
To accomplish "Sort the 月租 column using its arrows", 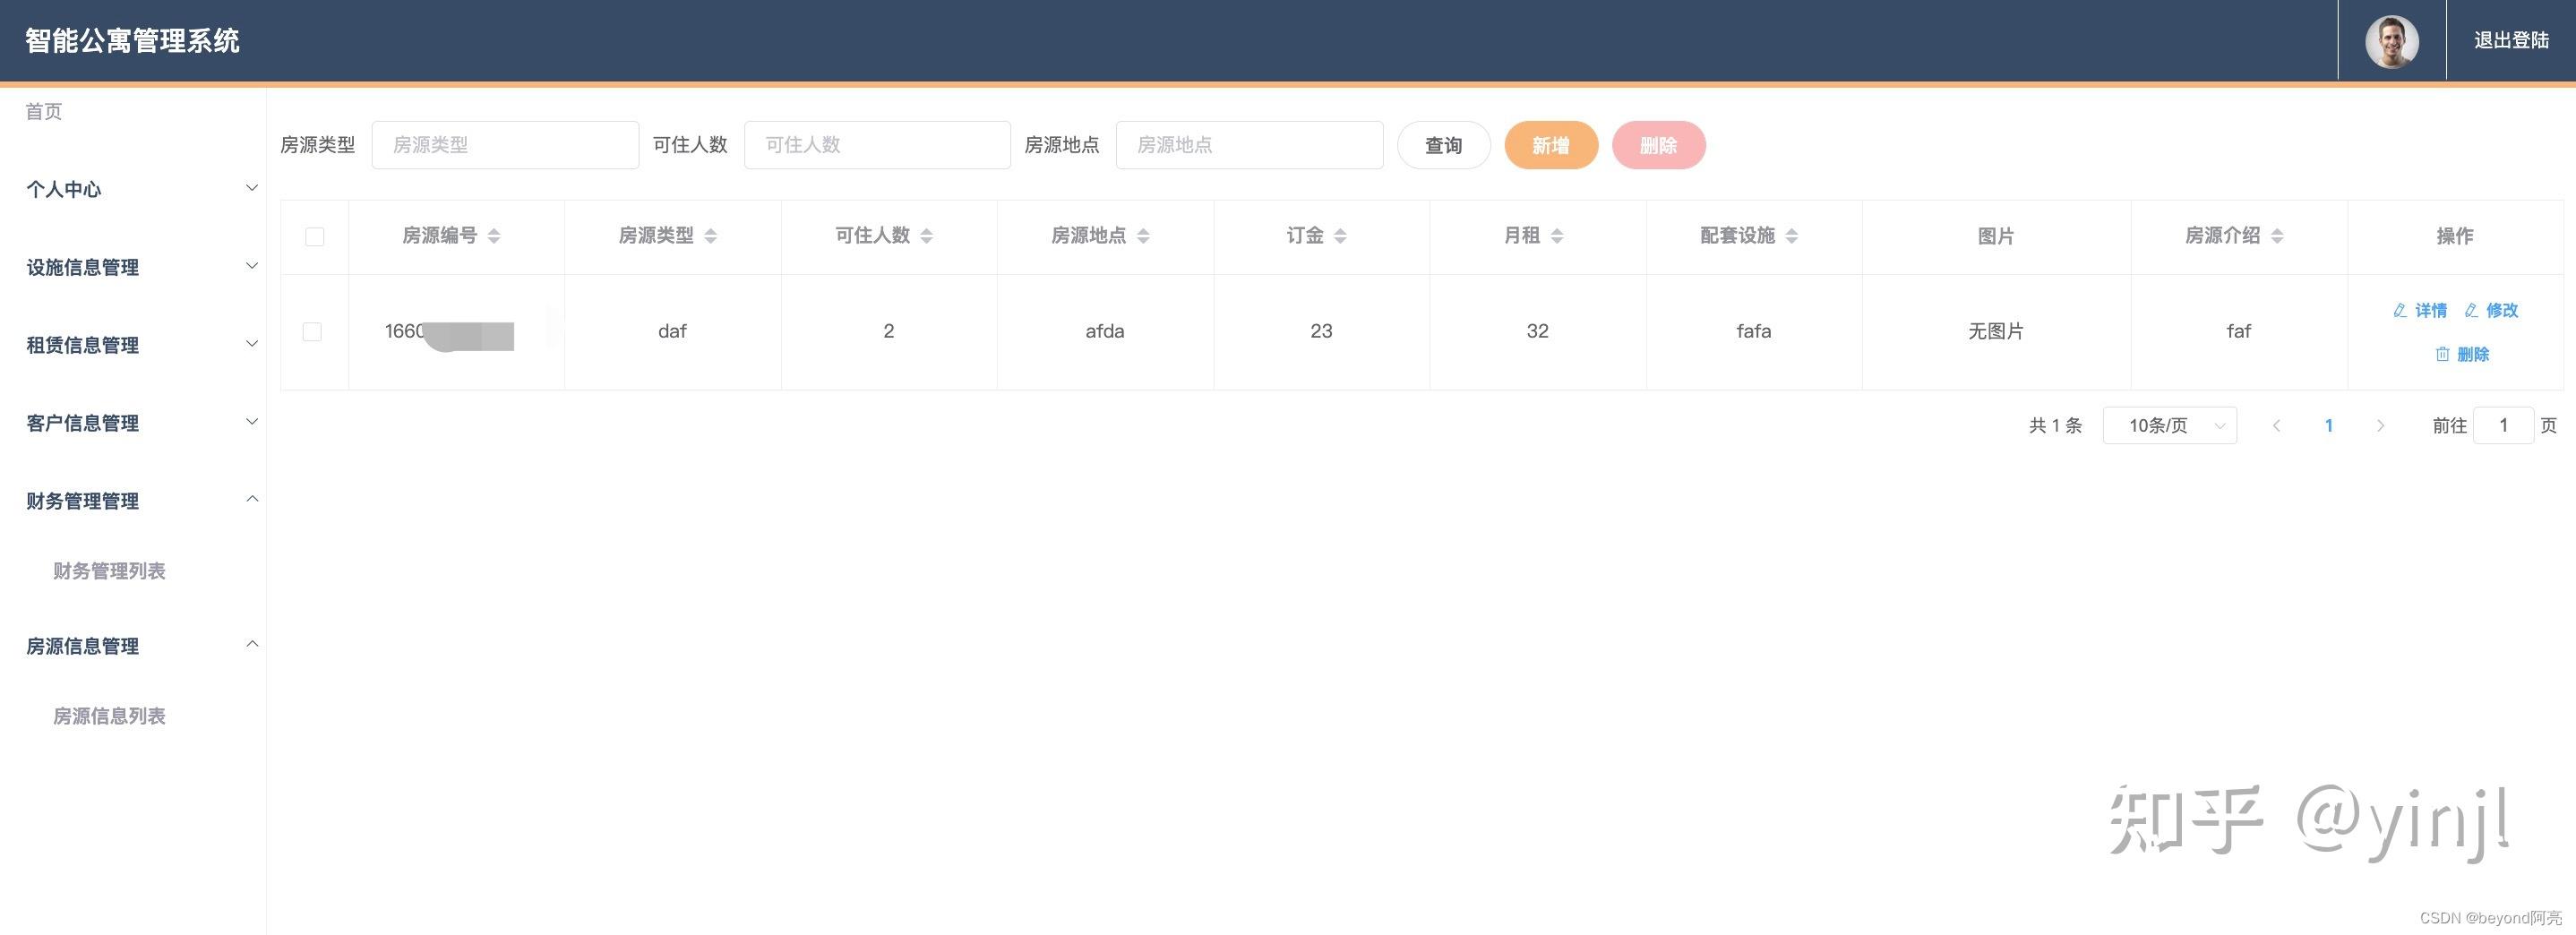I will (1557, 236).
